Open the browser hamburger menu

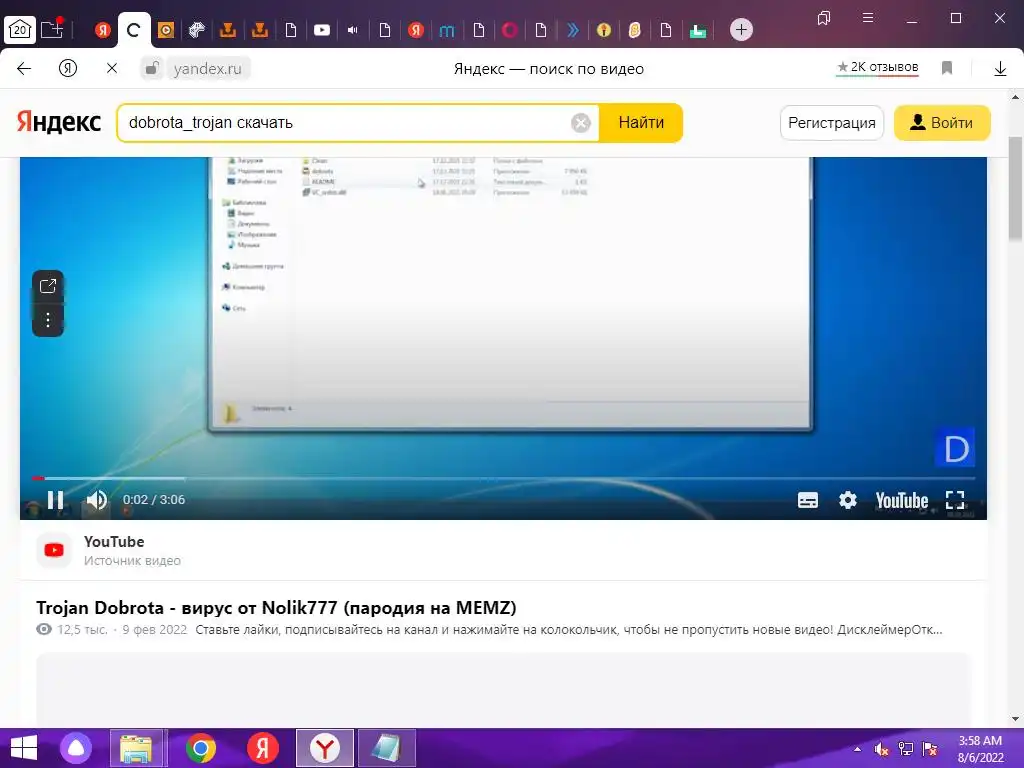868,18
